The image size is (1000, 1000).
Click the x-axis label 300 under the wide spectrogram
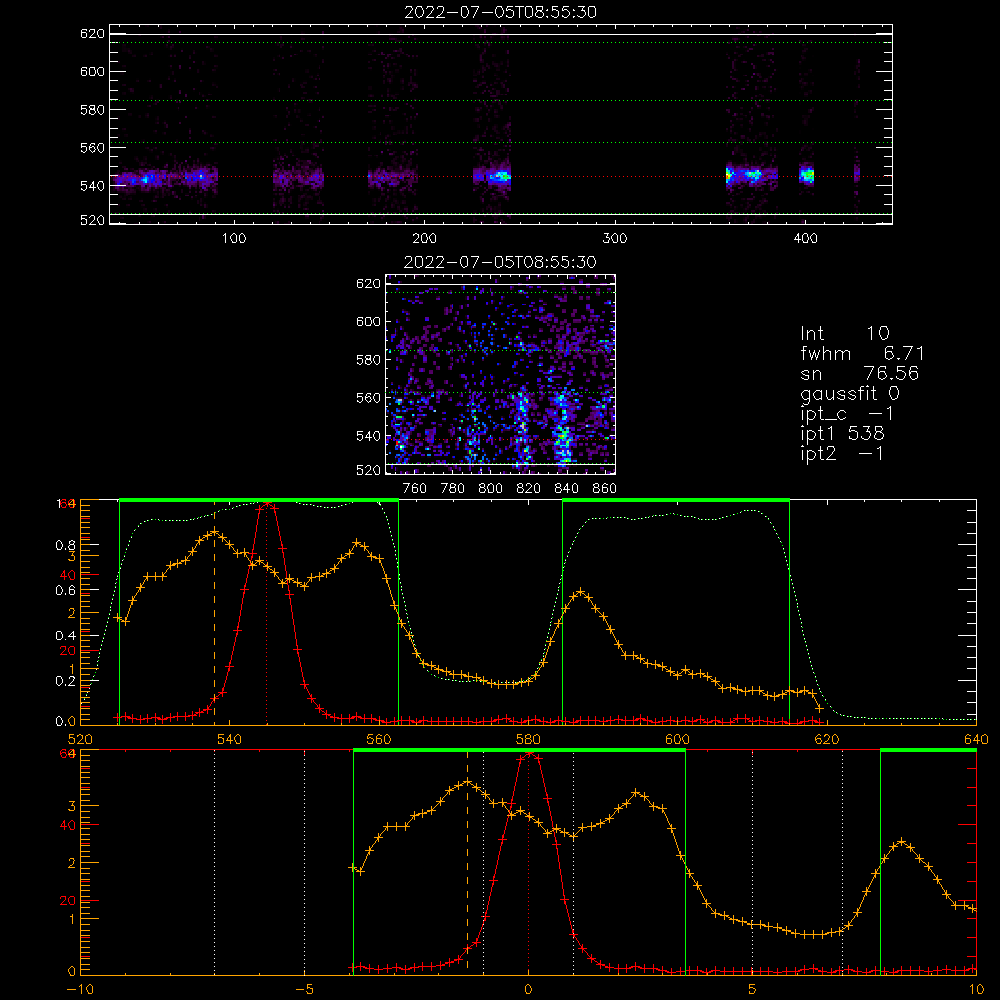(615, 239)
